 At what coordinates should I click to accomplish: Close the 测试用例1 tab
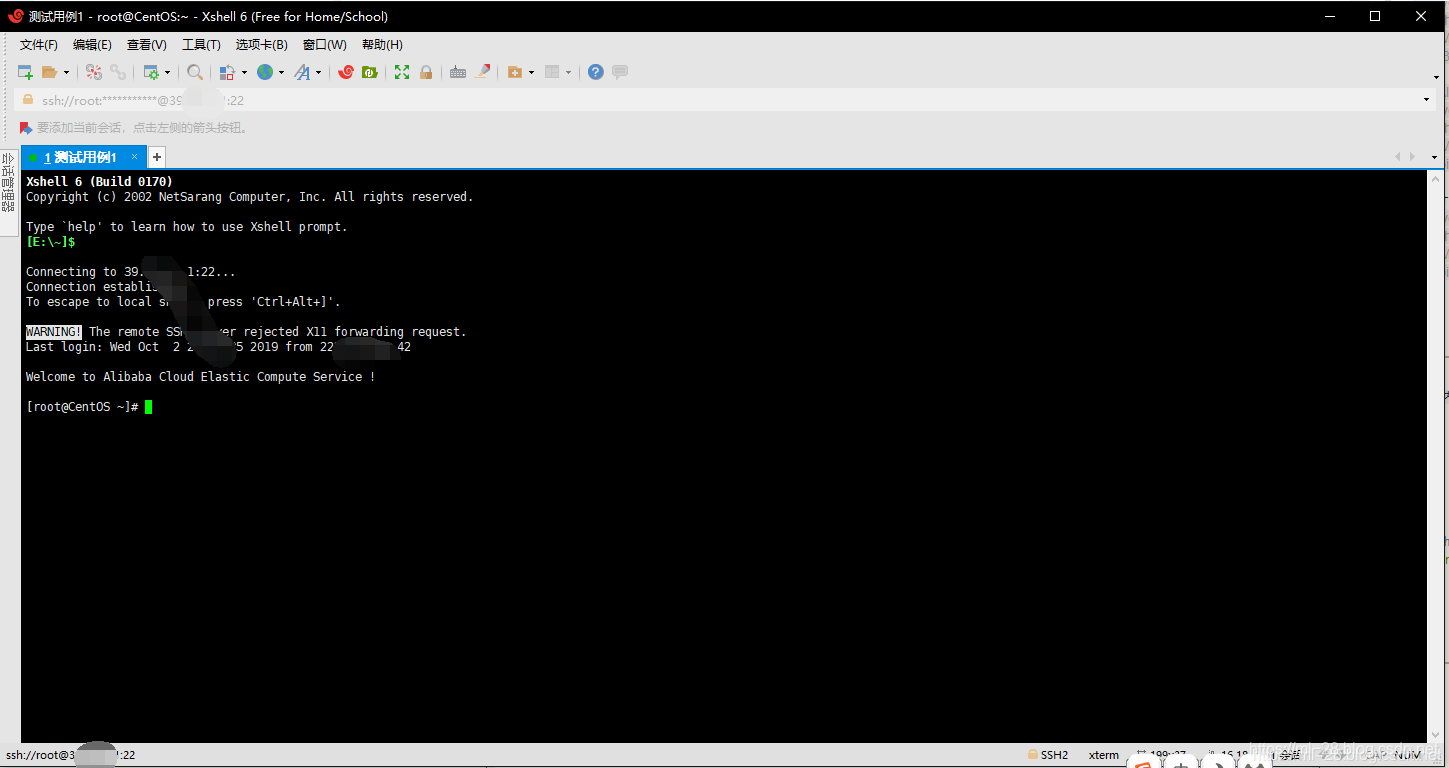pyautogui.click(x=135, y=157)
